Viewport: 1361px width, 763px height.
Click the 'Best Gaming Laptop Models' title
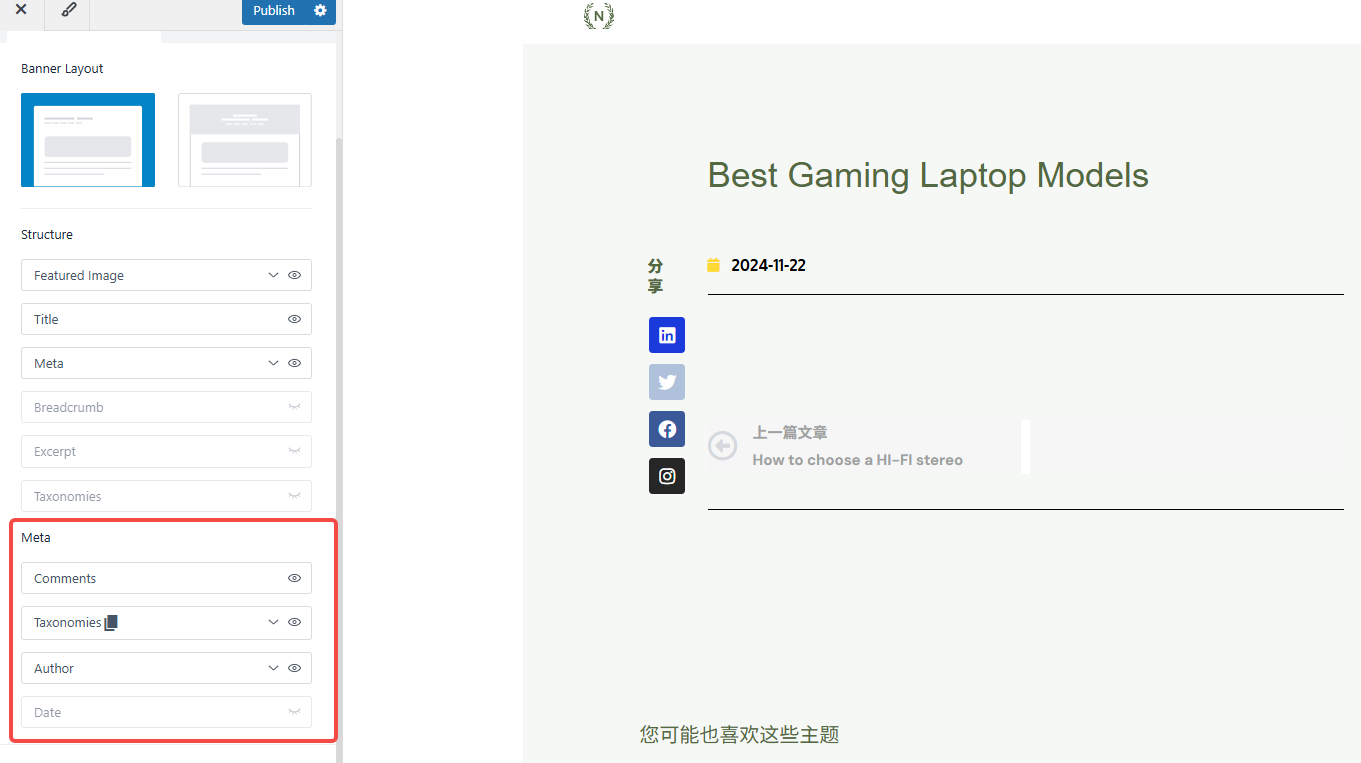928,175
